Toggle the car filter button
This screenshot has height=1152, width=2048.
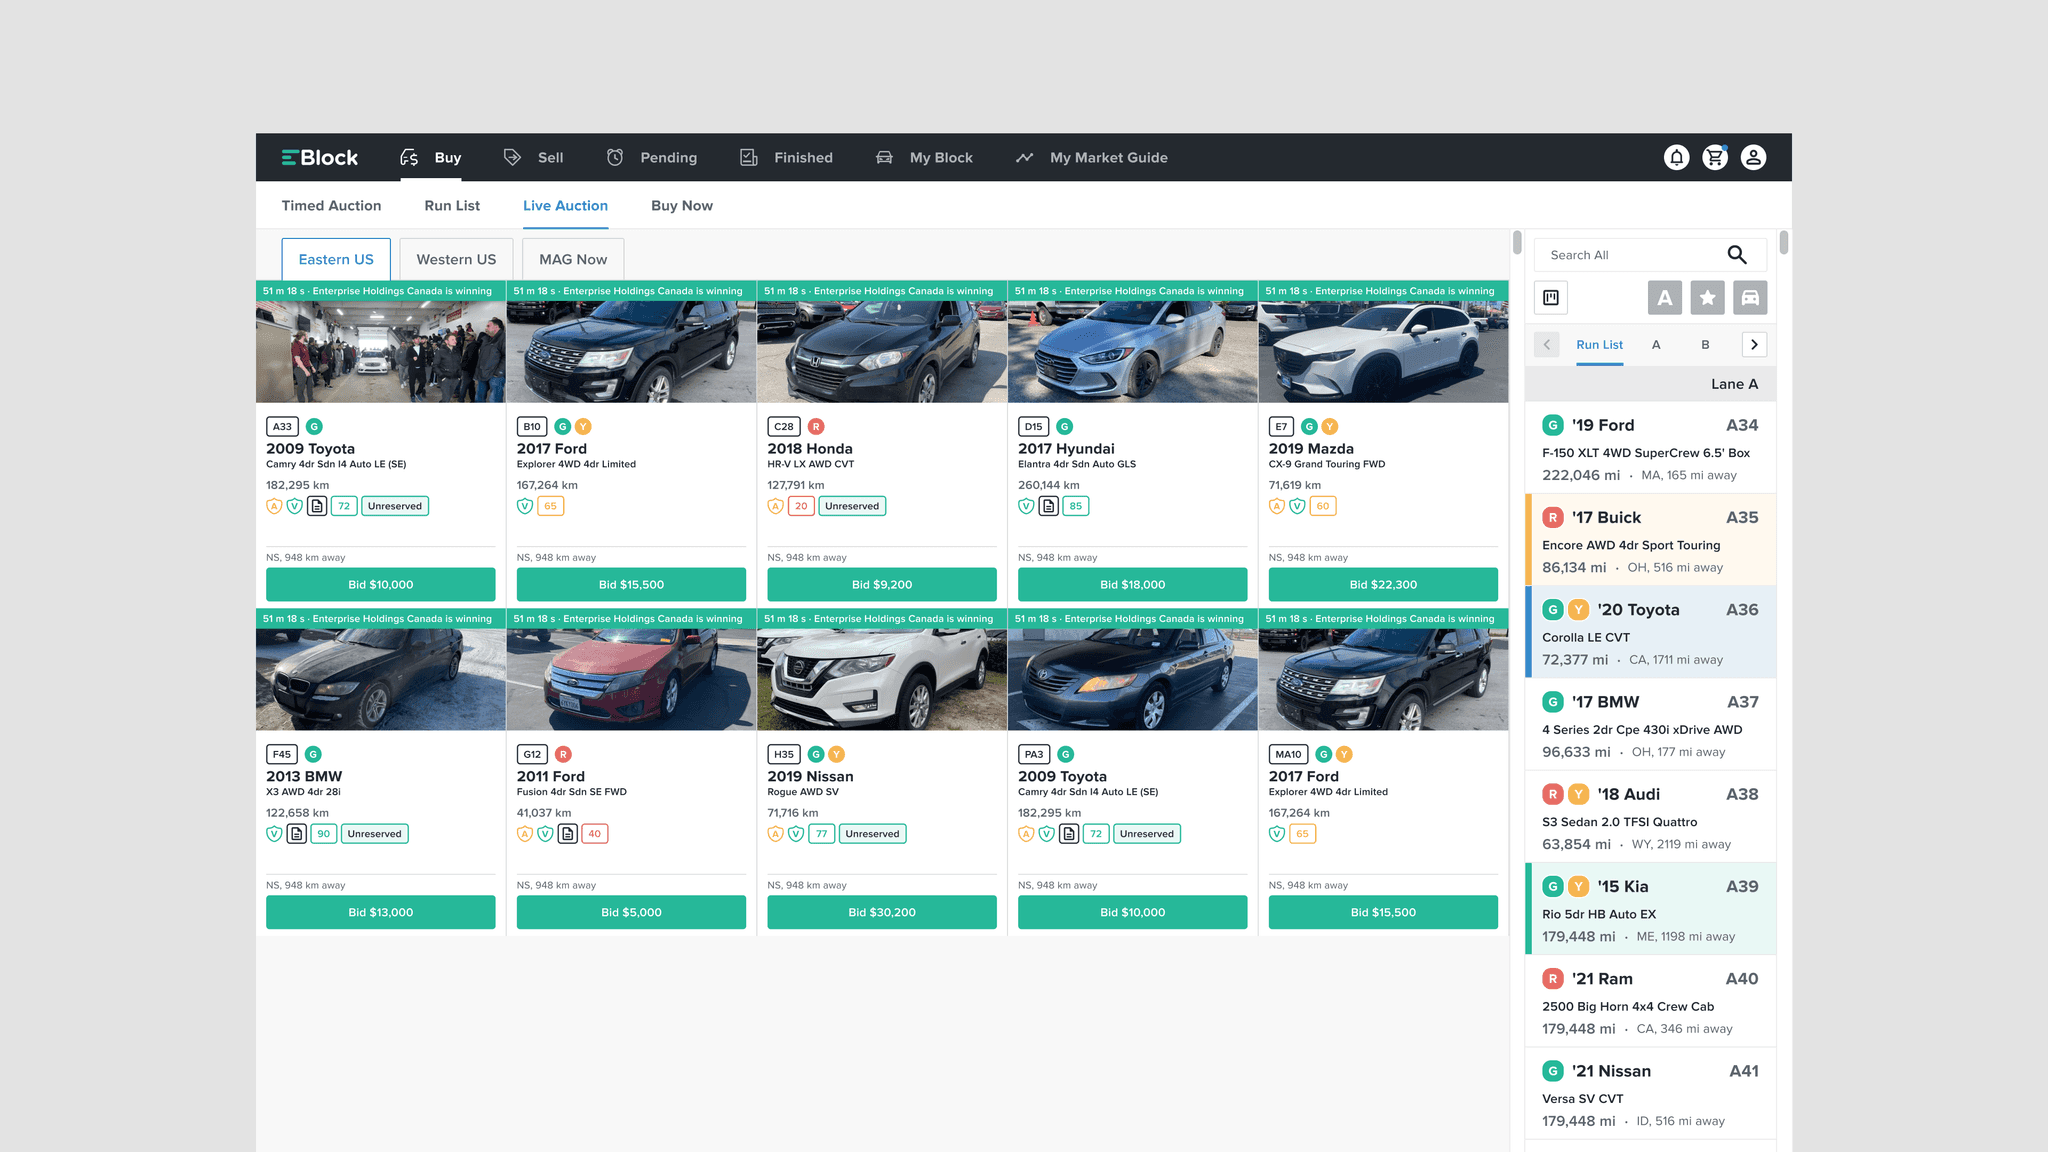tap(1750, 298)
